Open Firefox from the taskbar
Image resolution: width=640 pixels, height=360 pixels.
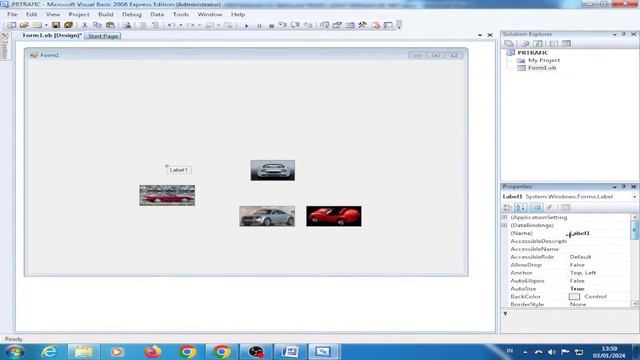point(153,351)
